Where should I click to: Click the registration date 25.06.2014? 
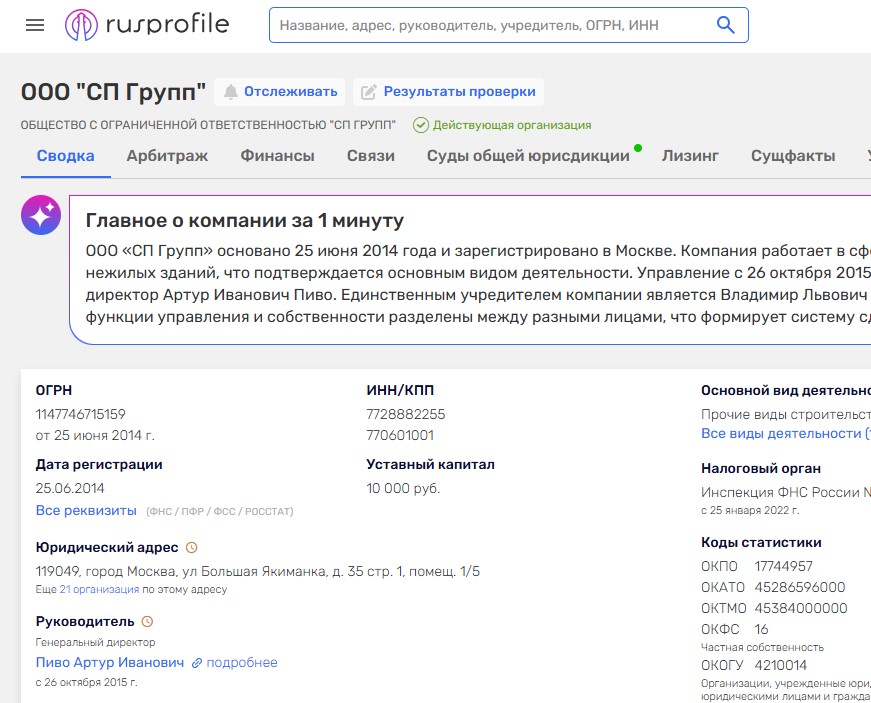pyautogui.click(x=70, y=488)
